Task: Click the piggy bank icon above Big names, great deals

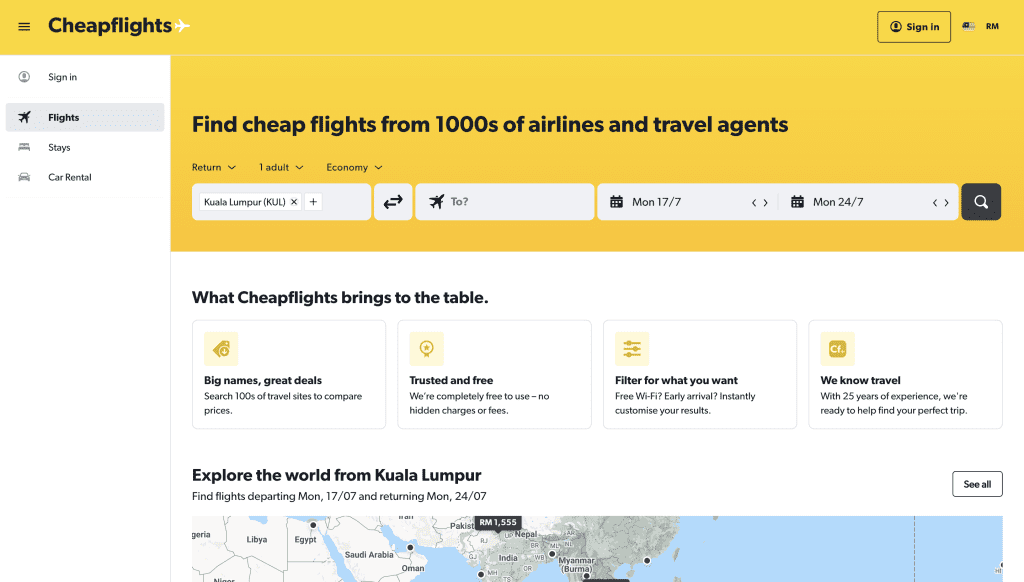Action: tap(220, 349)
